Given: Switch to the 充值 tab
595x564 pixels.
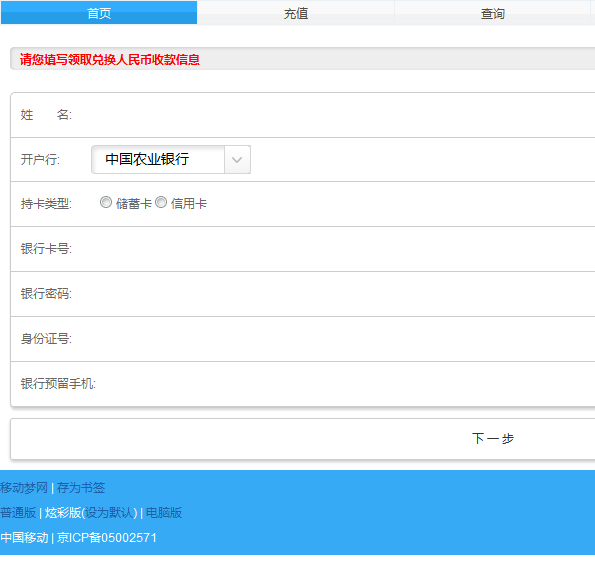Looking at the screenshot, I should click(296, 13).
